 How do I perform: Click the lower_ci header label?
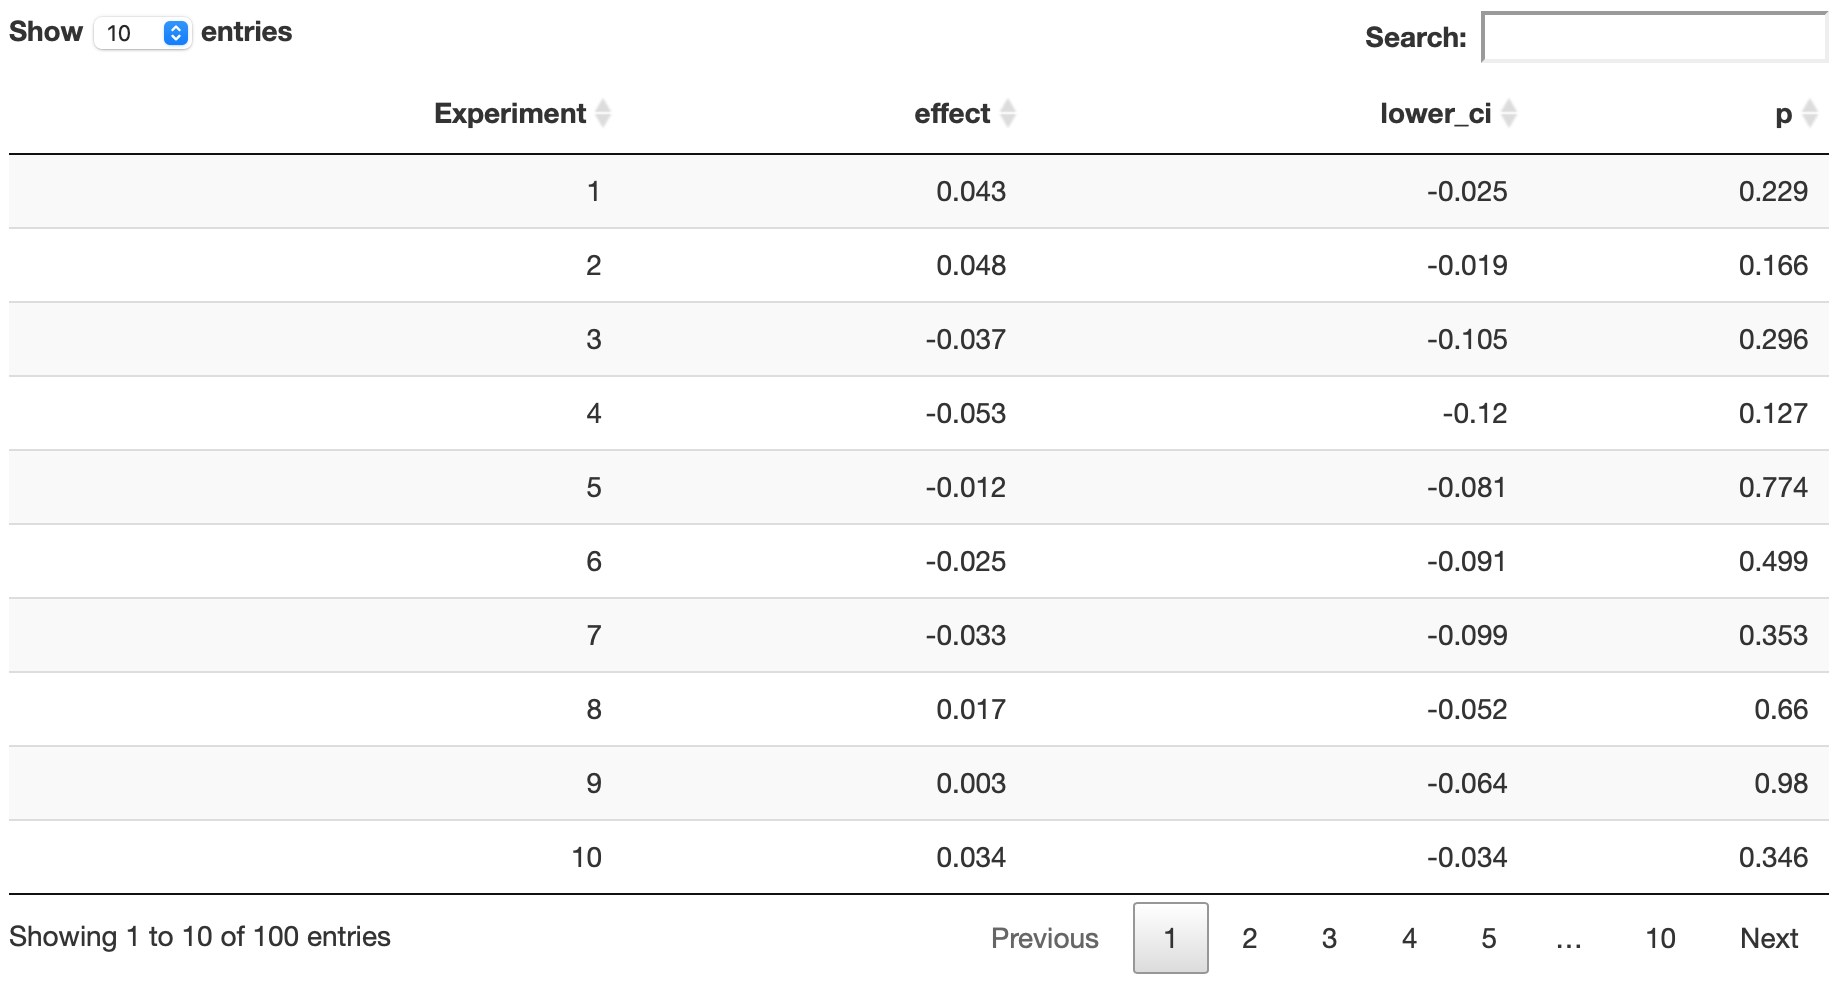point(1435,114)
